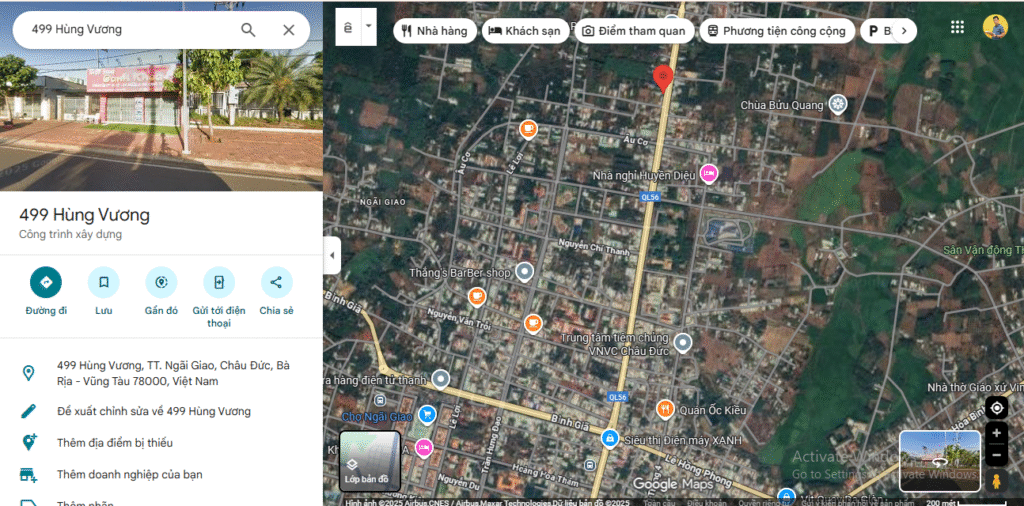Image resolution: width=1024 pixels, height=506 pixels.
Task: Collapse the side panel arrow
Action: coord(332,256)
